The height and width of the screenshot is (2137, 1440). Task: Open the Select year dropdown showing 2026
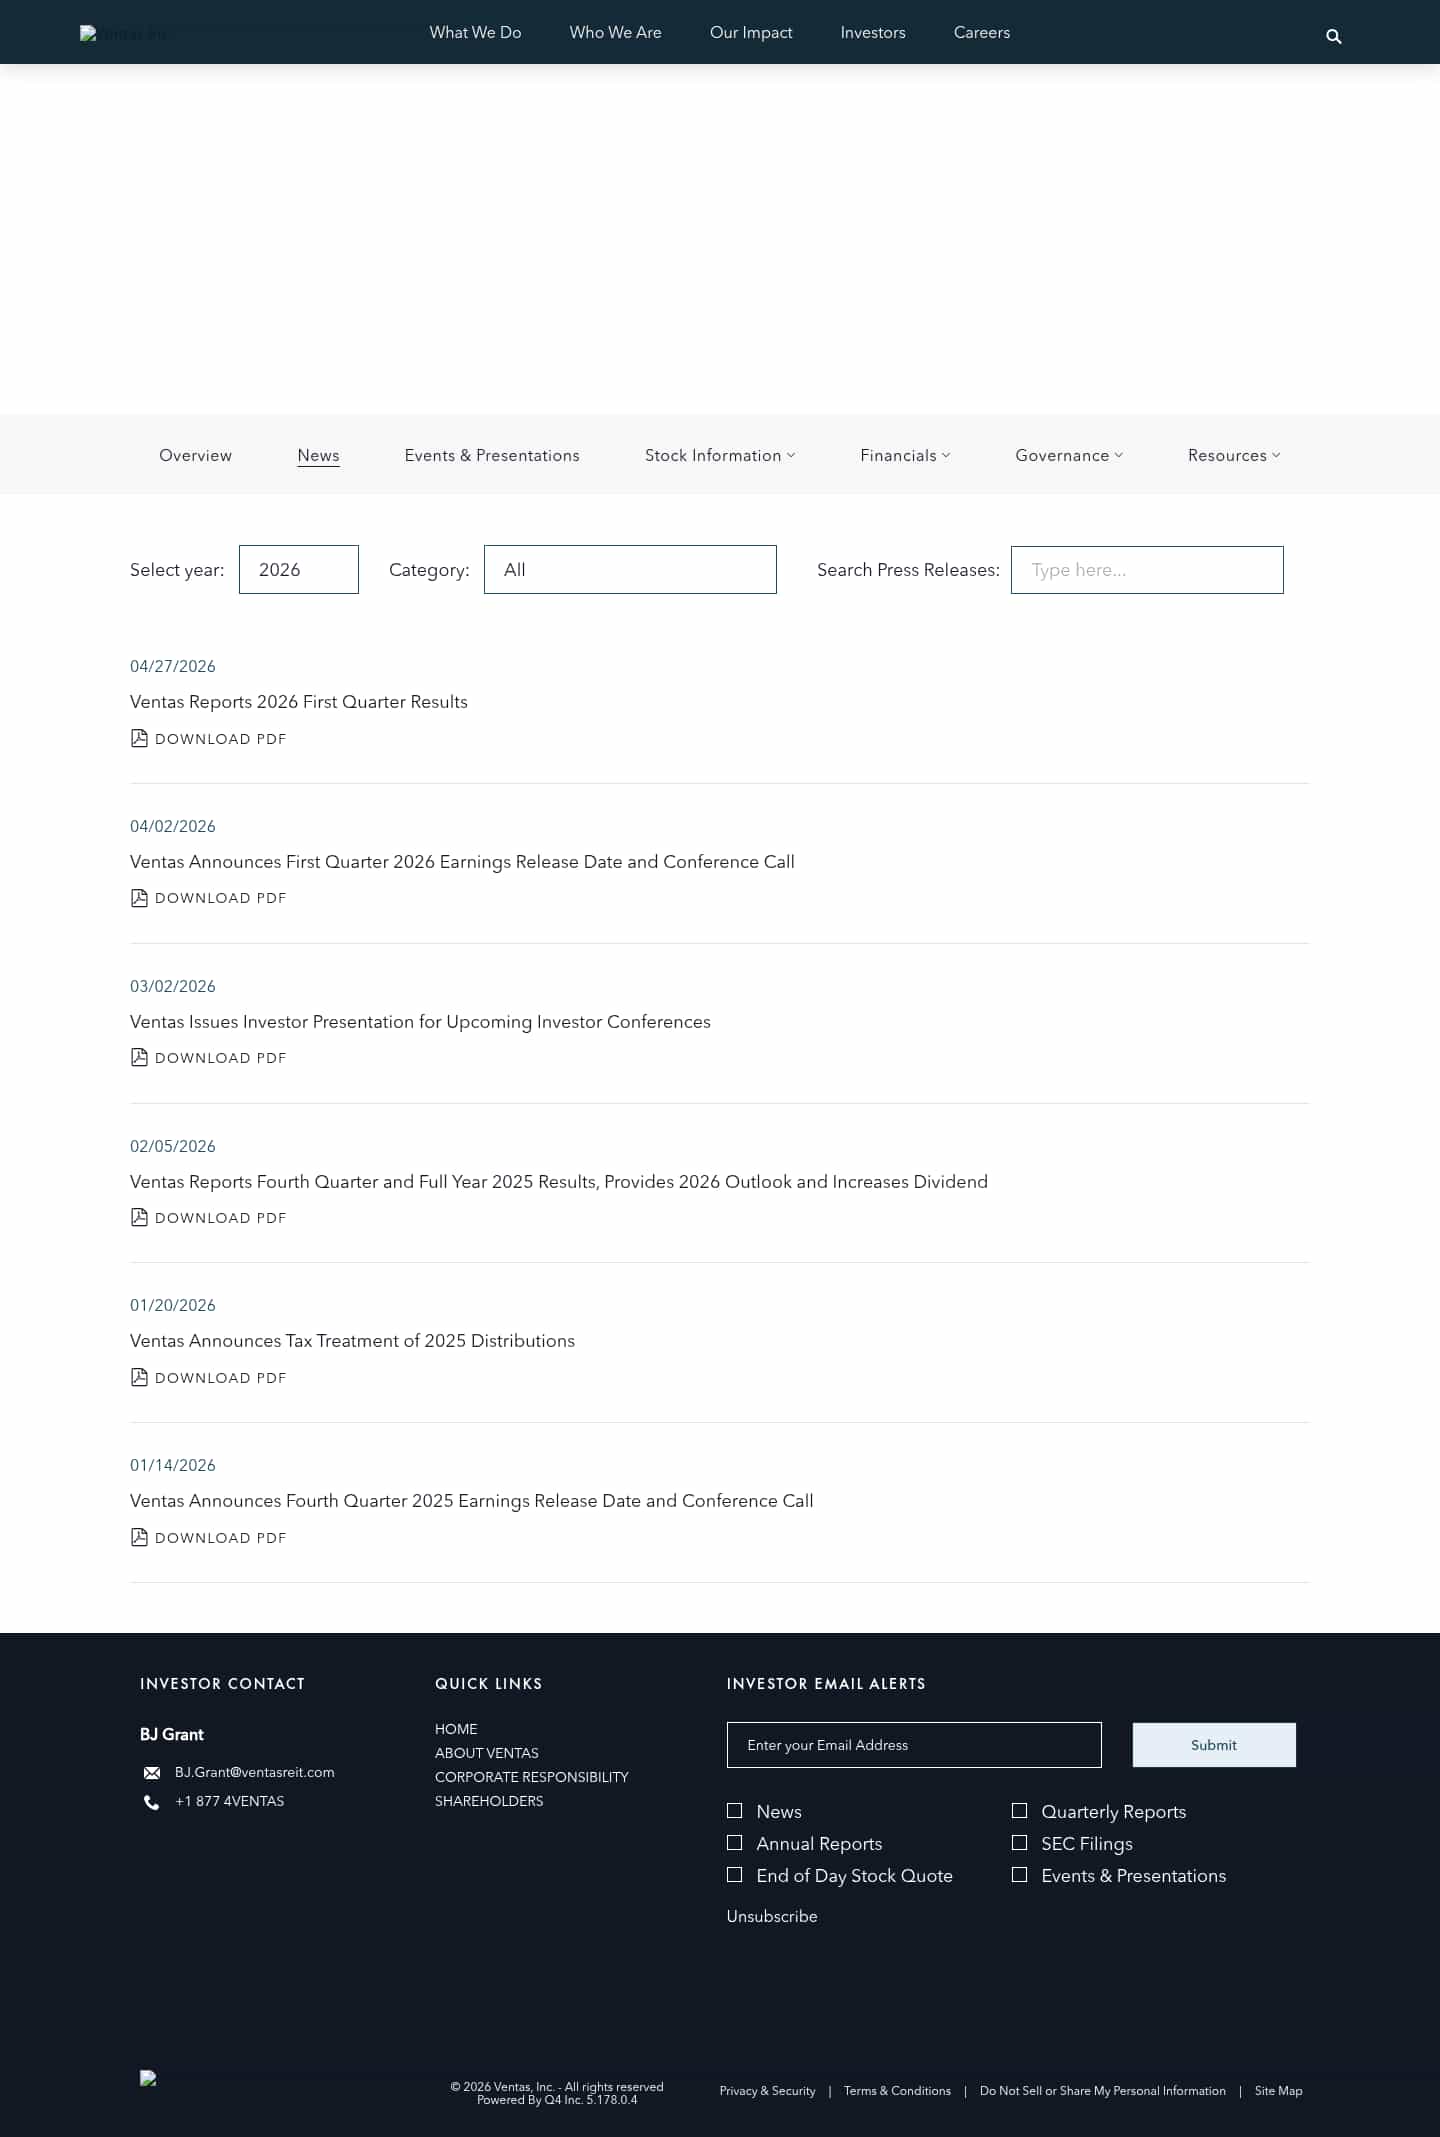(299, 569)
